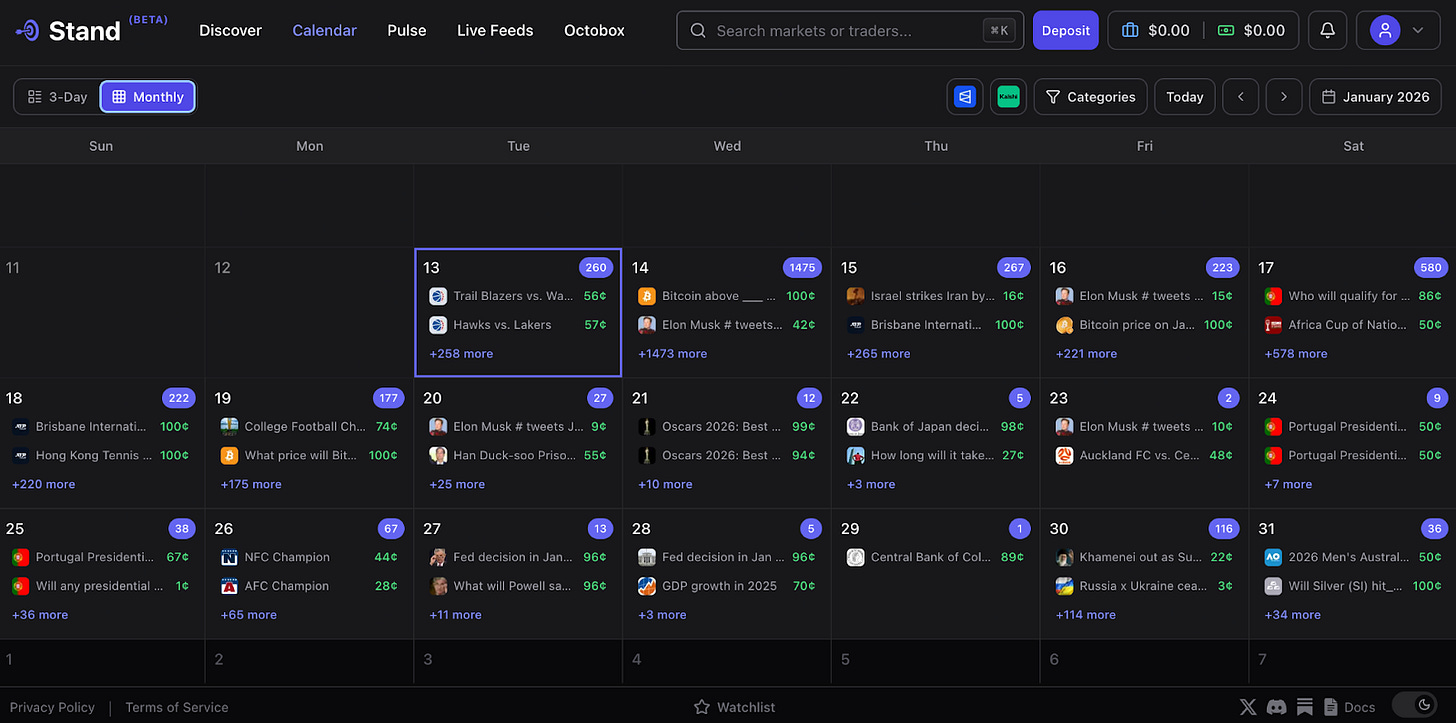Open the X (Twitter) link icon
This screenshot has width=1456, height=723.
coord(1248,707)
